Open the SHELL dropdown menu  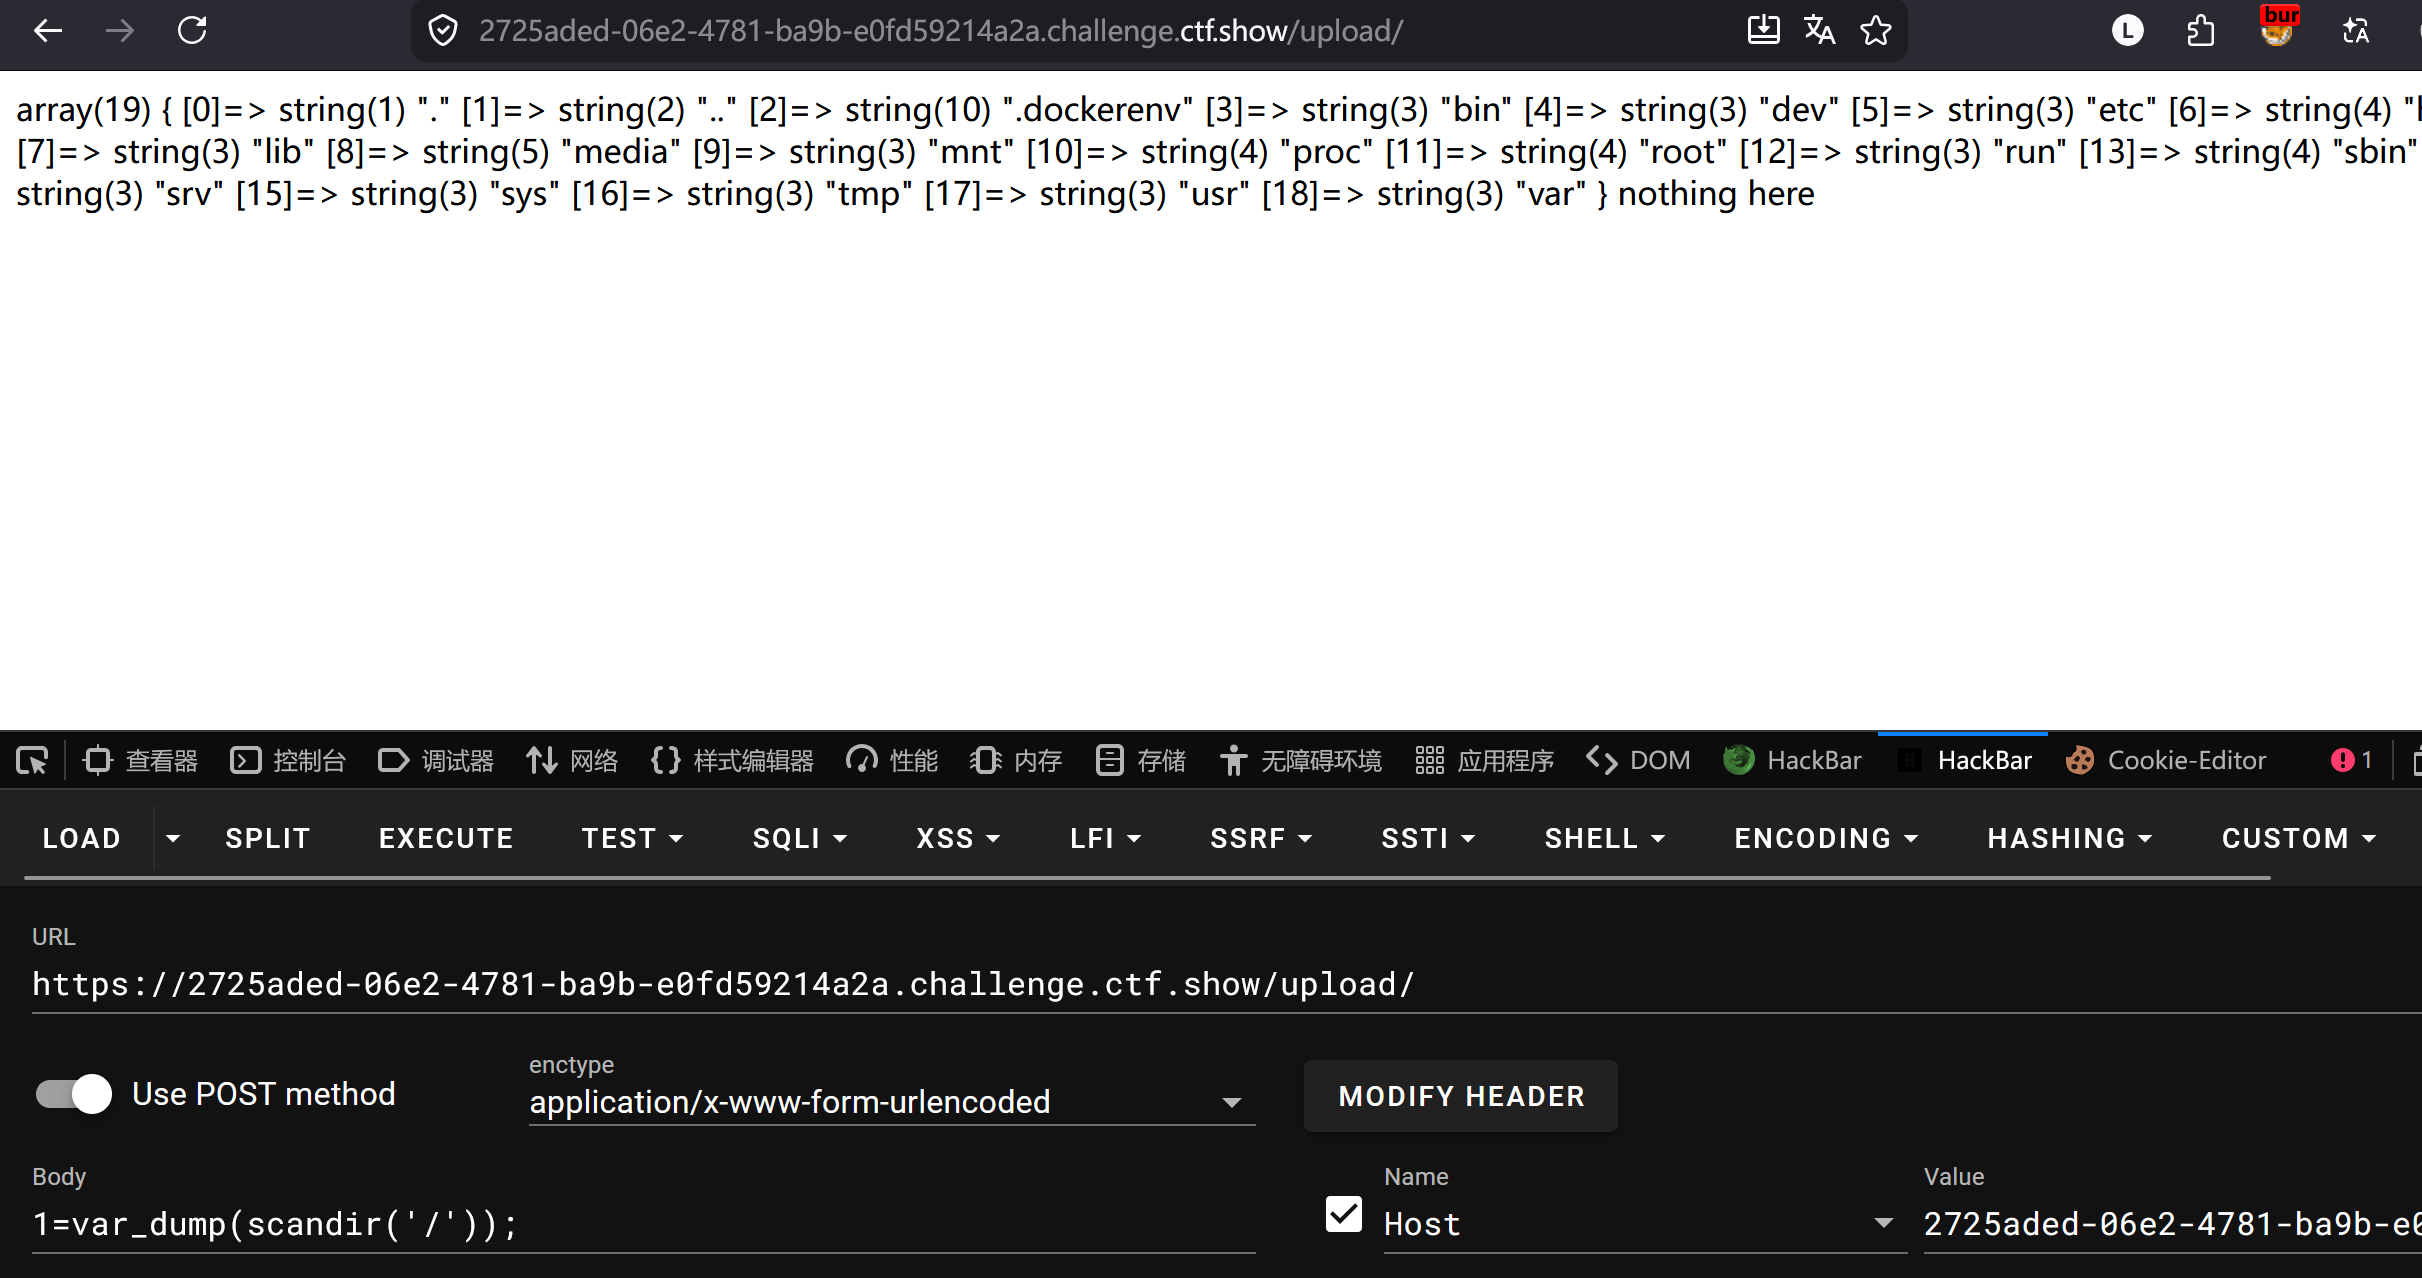[x=1605, y=838]
